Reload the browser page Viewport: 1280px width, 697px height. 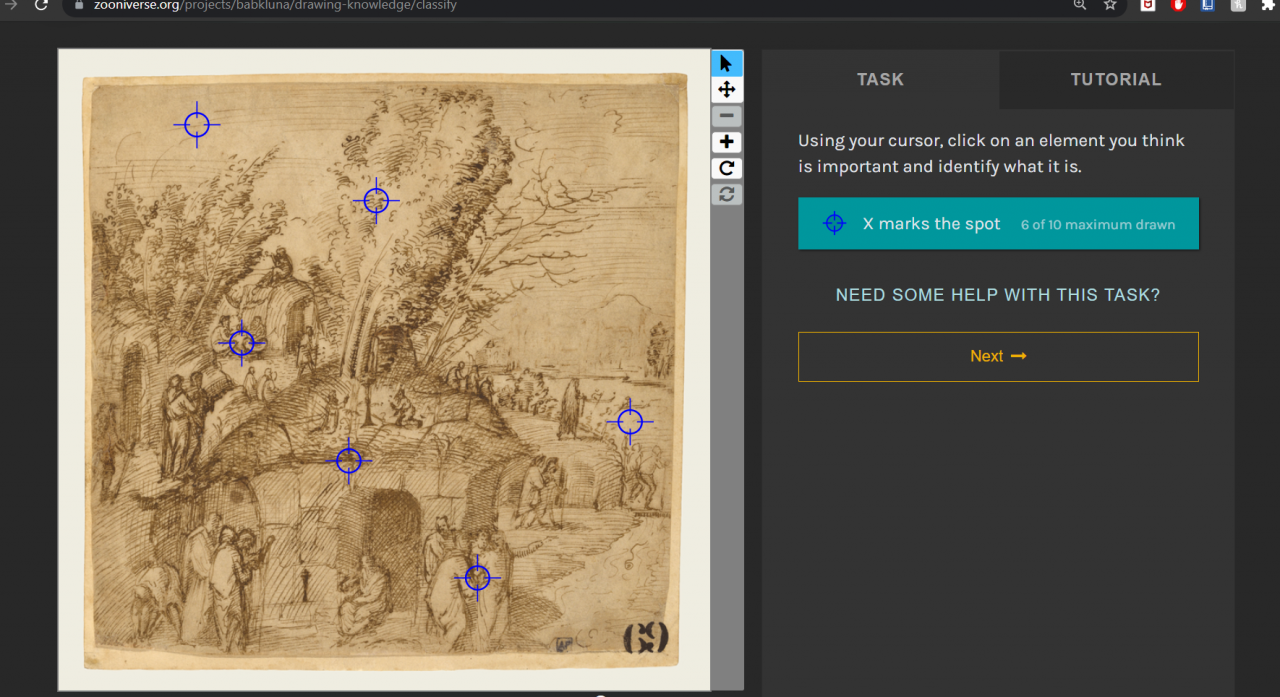pos(42,5)
